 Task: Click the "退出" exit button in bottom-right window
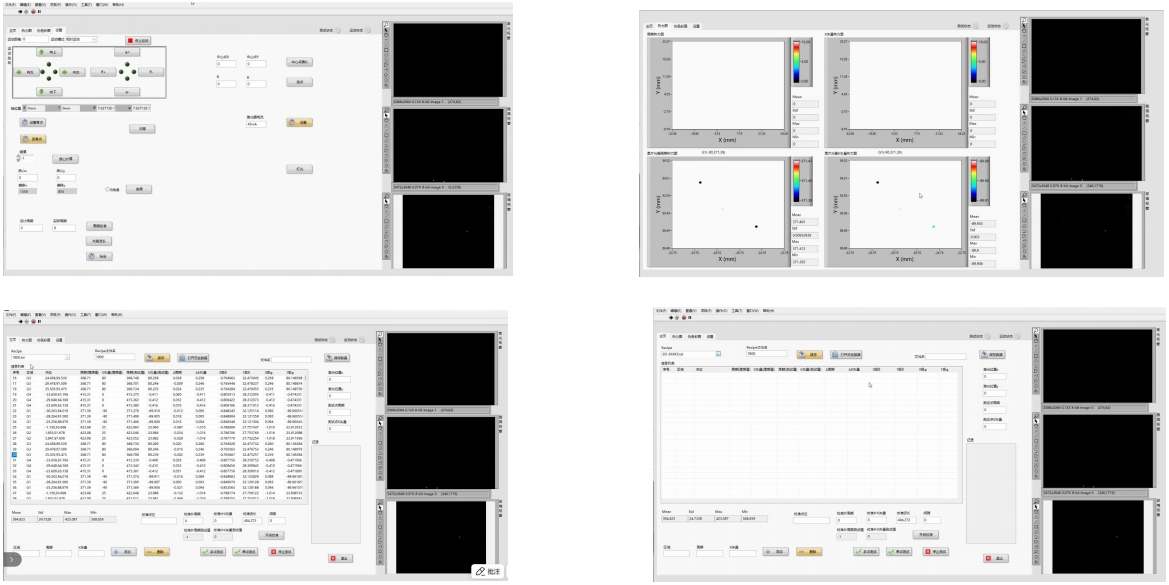[995, 557]
